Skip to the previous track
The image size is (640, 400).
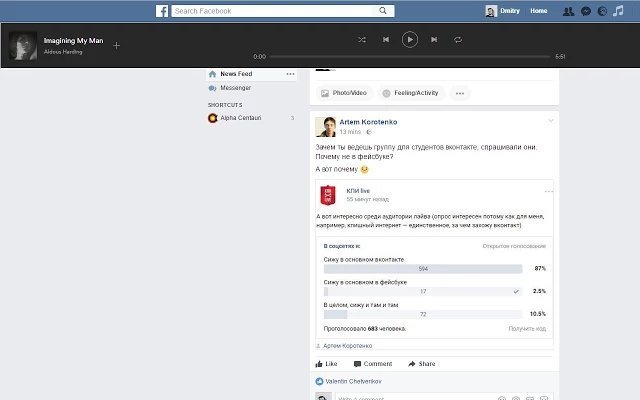pos(385,39)
